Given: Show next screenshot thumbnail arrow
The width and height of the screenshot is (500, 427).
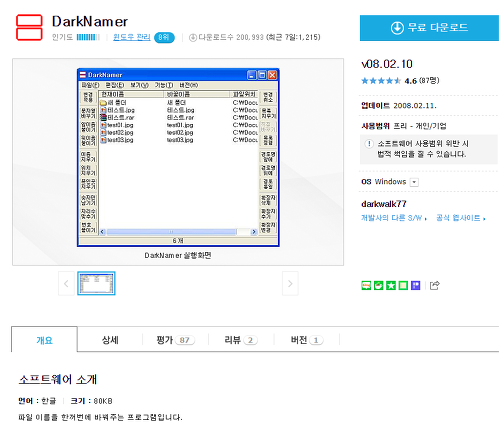Looking at the screenshot, I should pyautogui.click(x=290, y=284).
